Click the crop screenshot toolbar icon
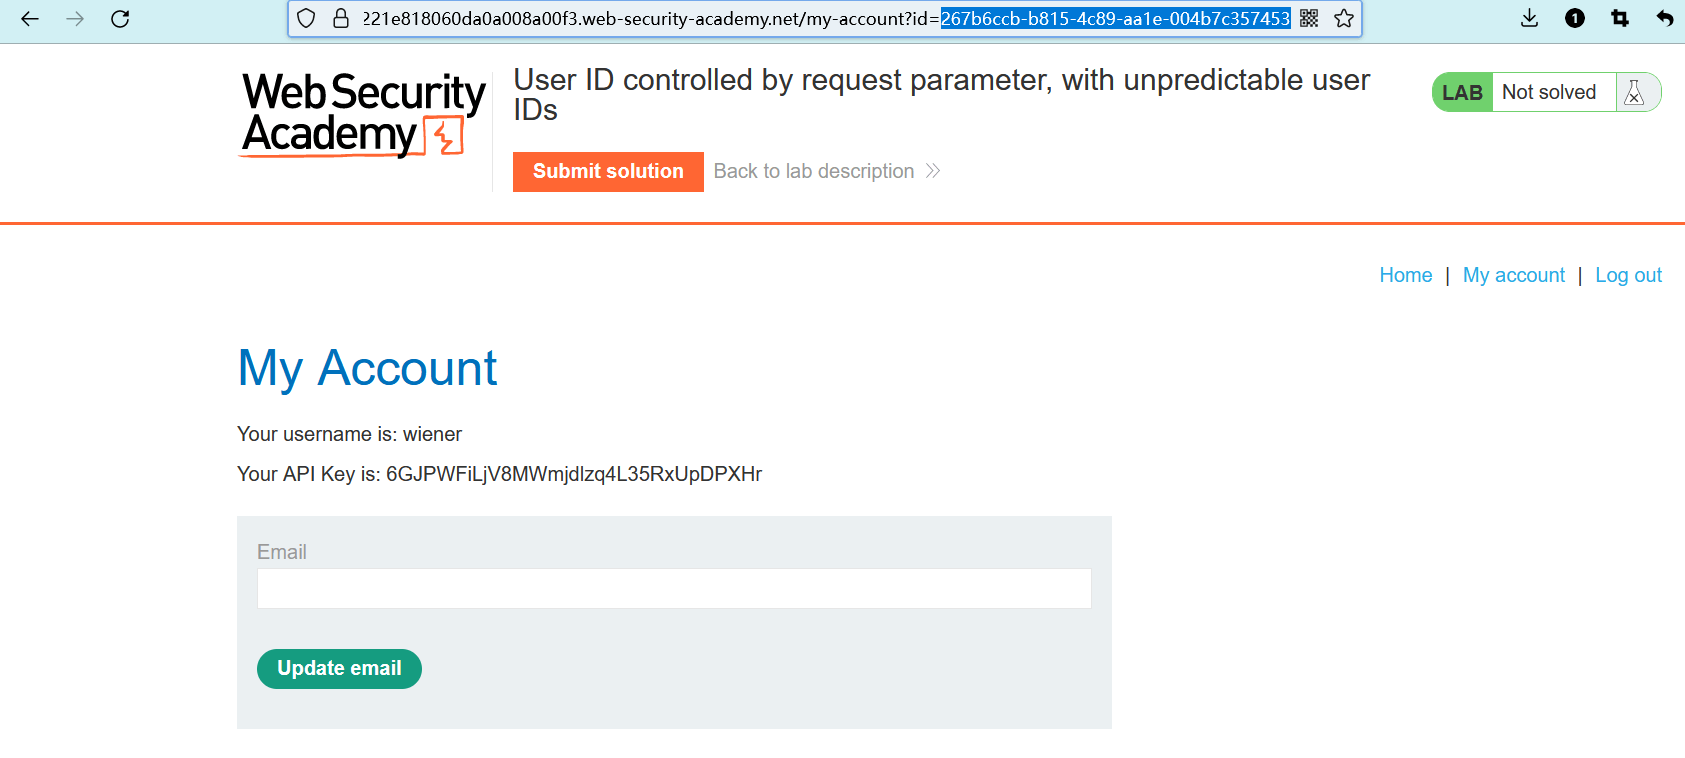1685x758 pixels. pyautogui.click(x=1620, y=19)
